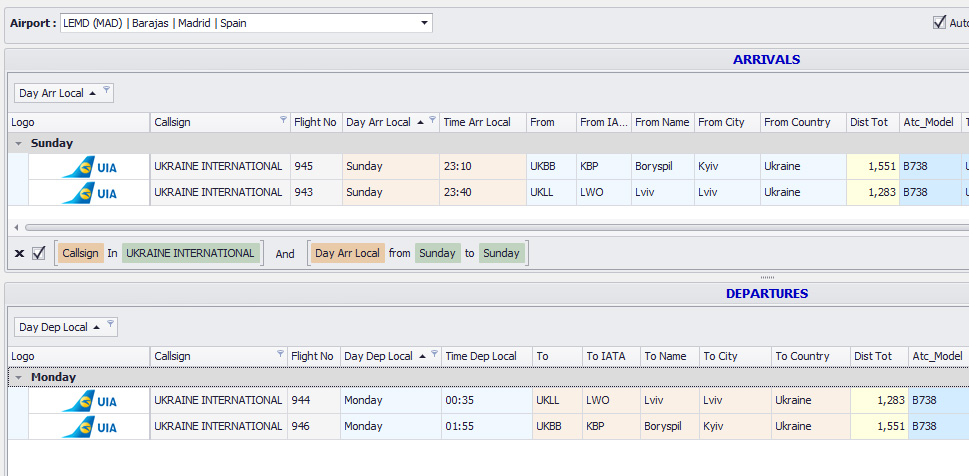Image resolution: width=969 pixels, height=476 pixels.
Task: Click Day Dep Local grouping chip in Departures
Action: click(66, 327)
